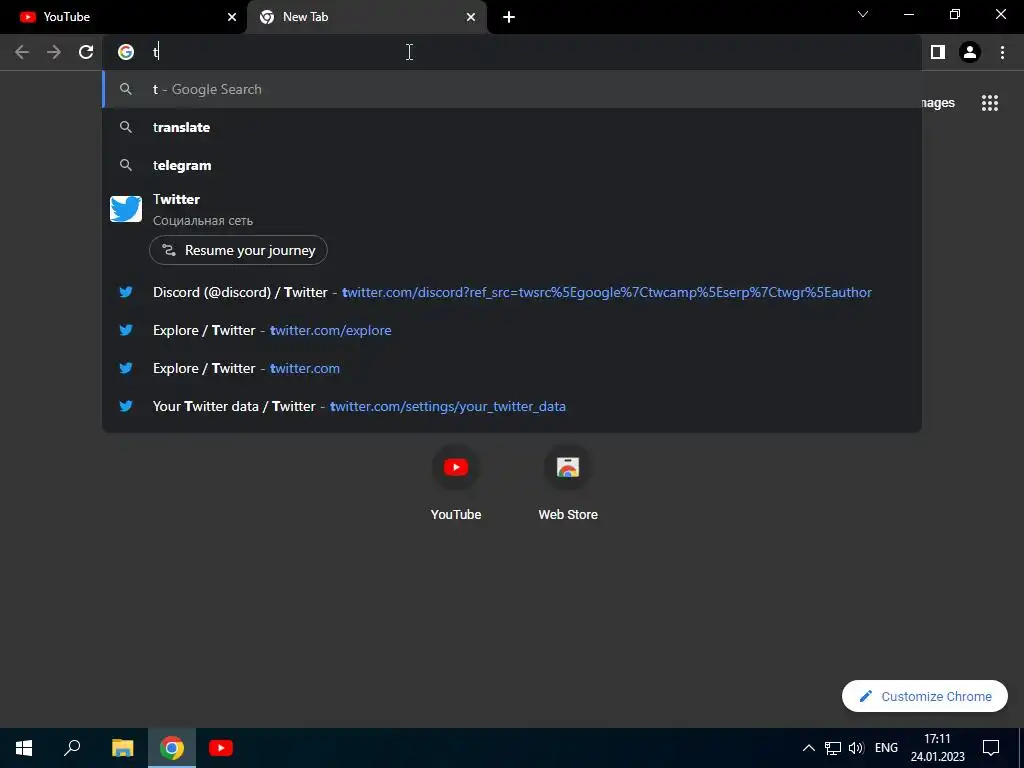The image size is (1024, 768).
Task: Open the tab search dropdown chevron
Action: [x=863, y=14]
